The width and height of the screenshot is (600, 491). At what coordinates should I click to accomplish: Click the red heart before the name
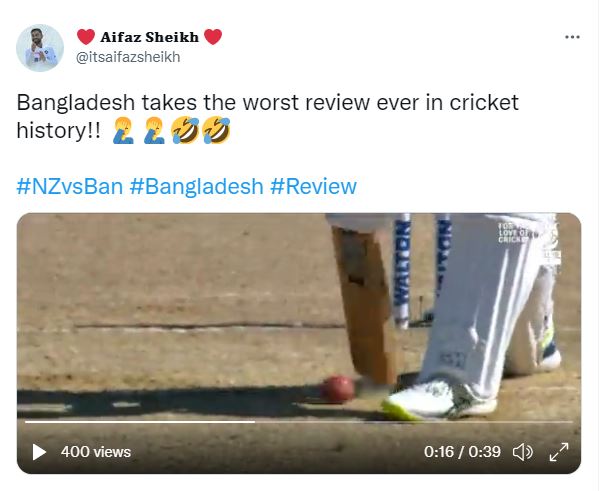86,37
